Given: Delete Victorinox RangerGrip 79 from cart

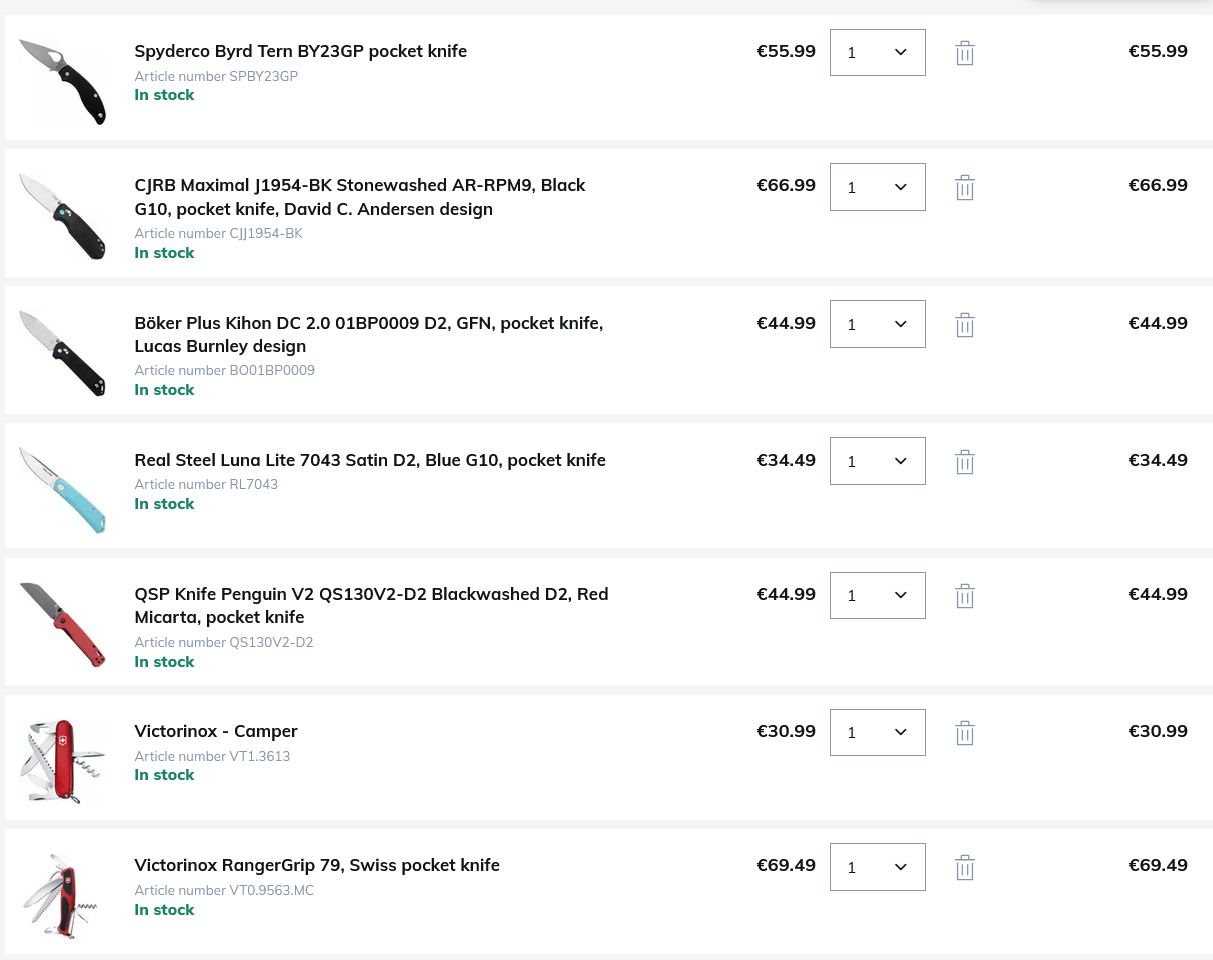Looking at the screenshot, I should (964, 867).
